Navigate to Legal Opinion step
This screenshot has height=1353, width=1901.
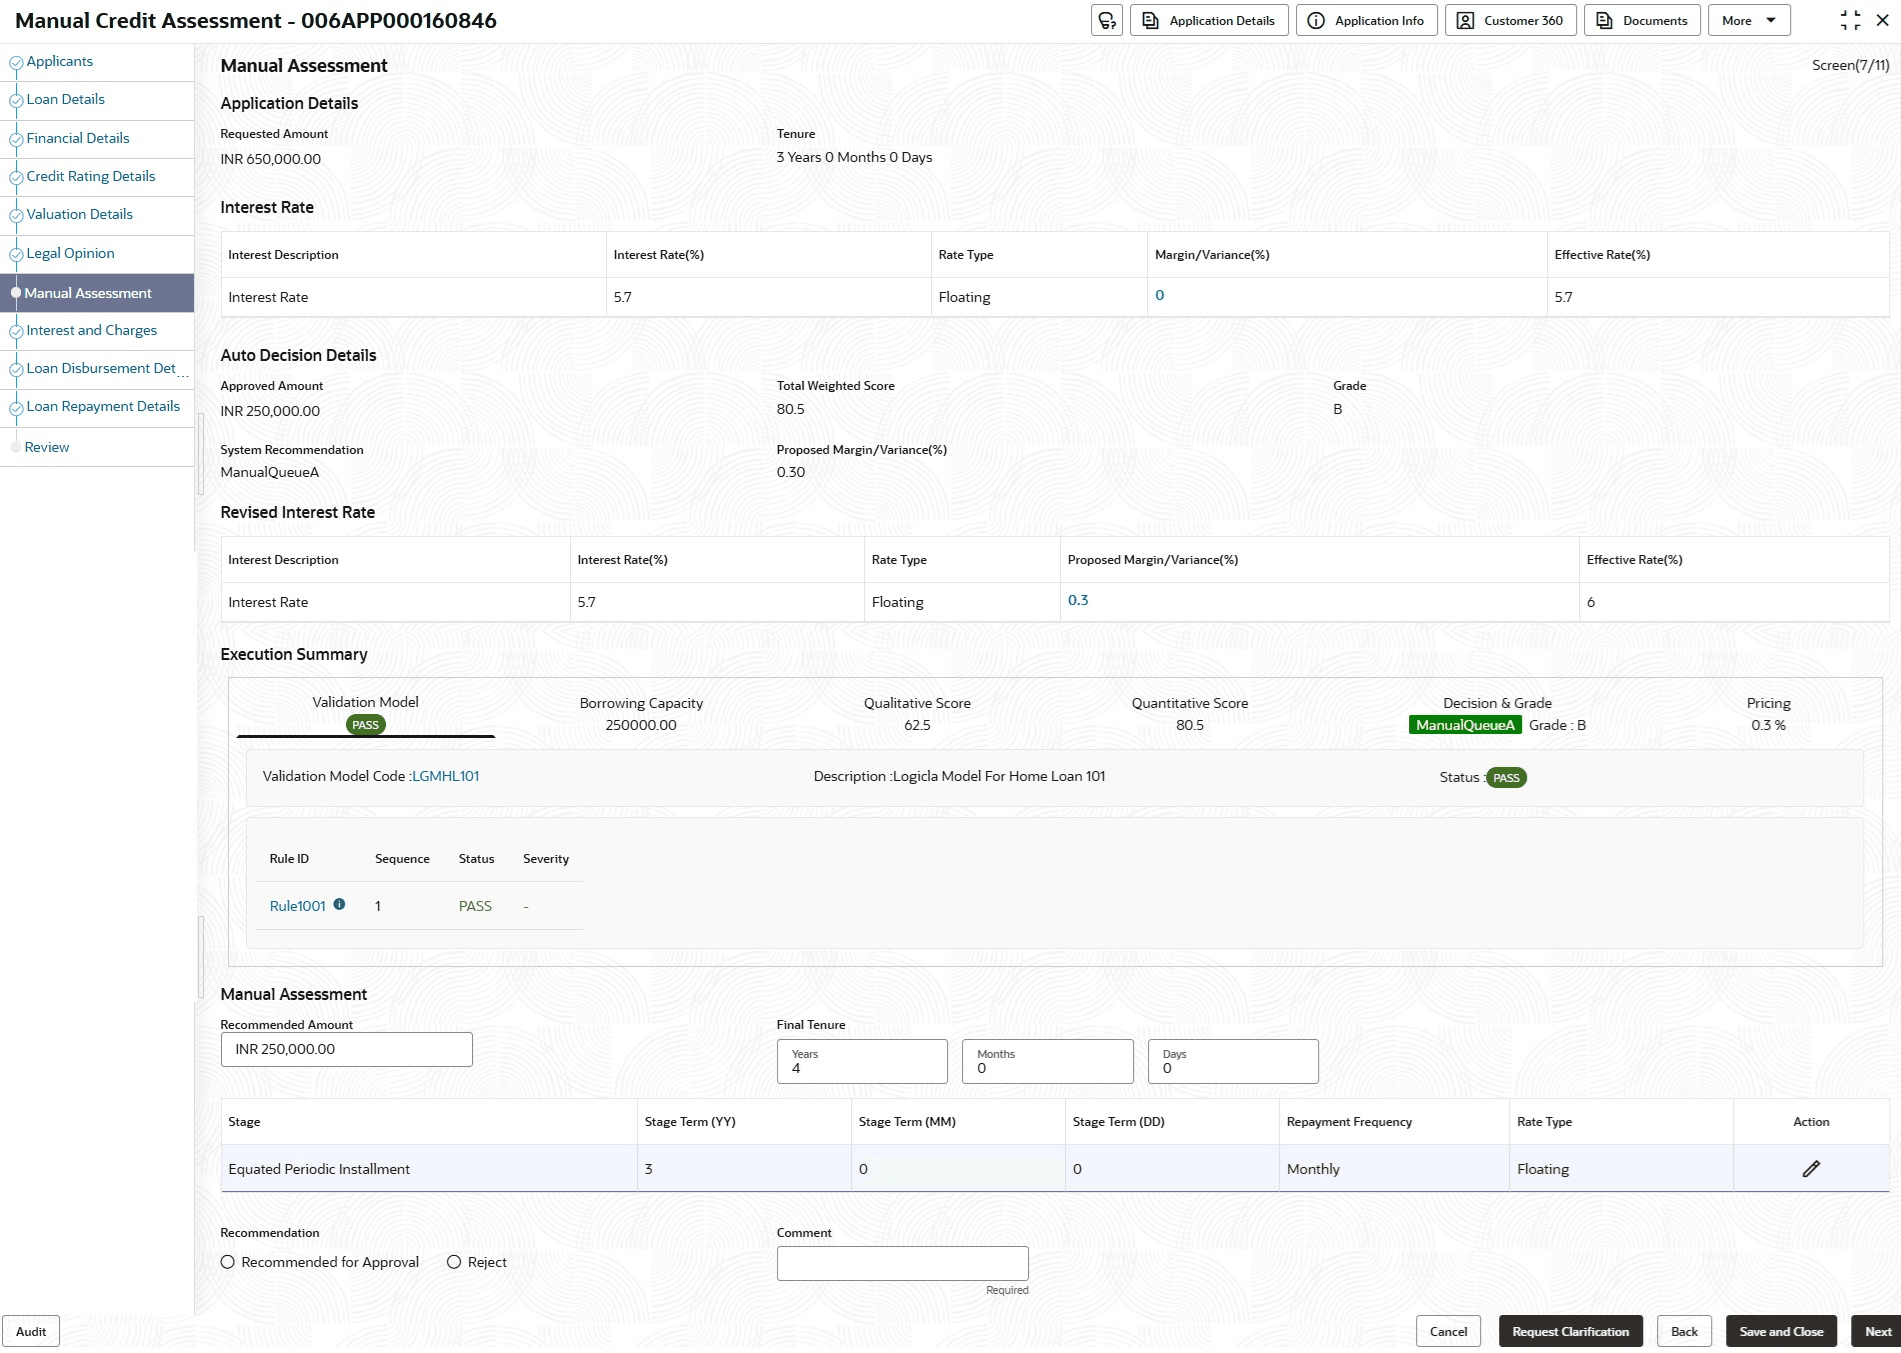(71, 254)
